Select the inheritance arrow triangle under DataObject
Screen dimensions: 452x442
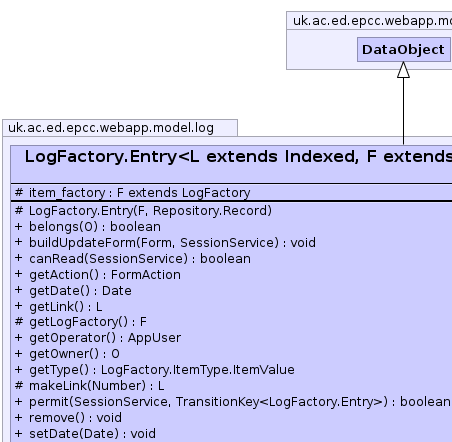point(403,70)
